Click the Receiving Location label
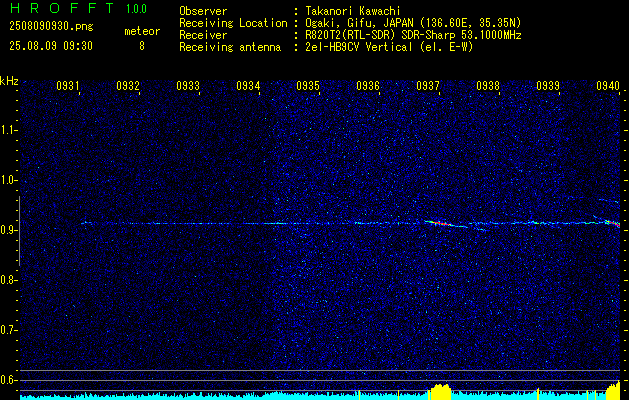This screenshot has height=400, width=629. [233, 23]
